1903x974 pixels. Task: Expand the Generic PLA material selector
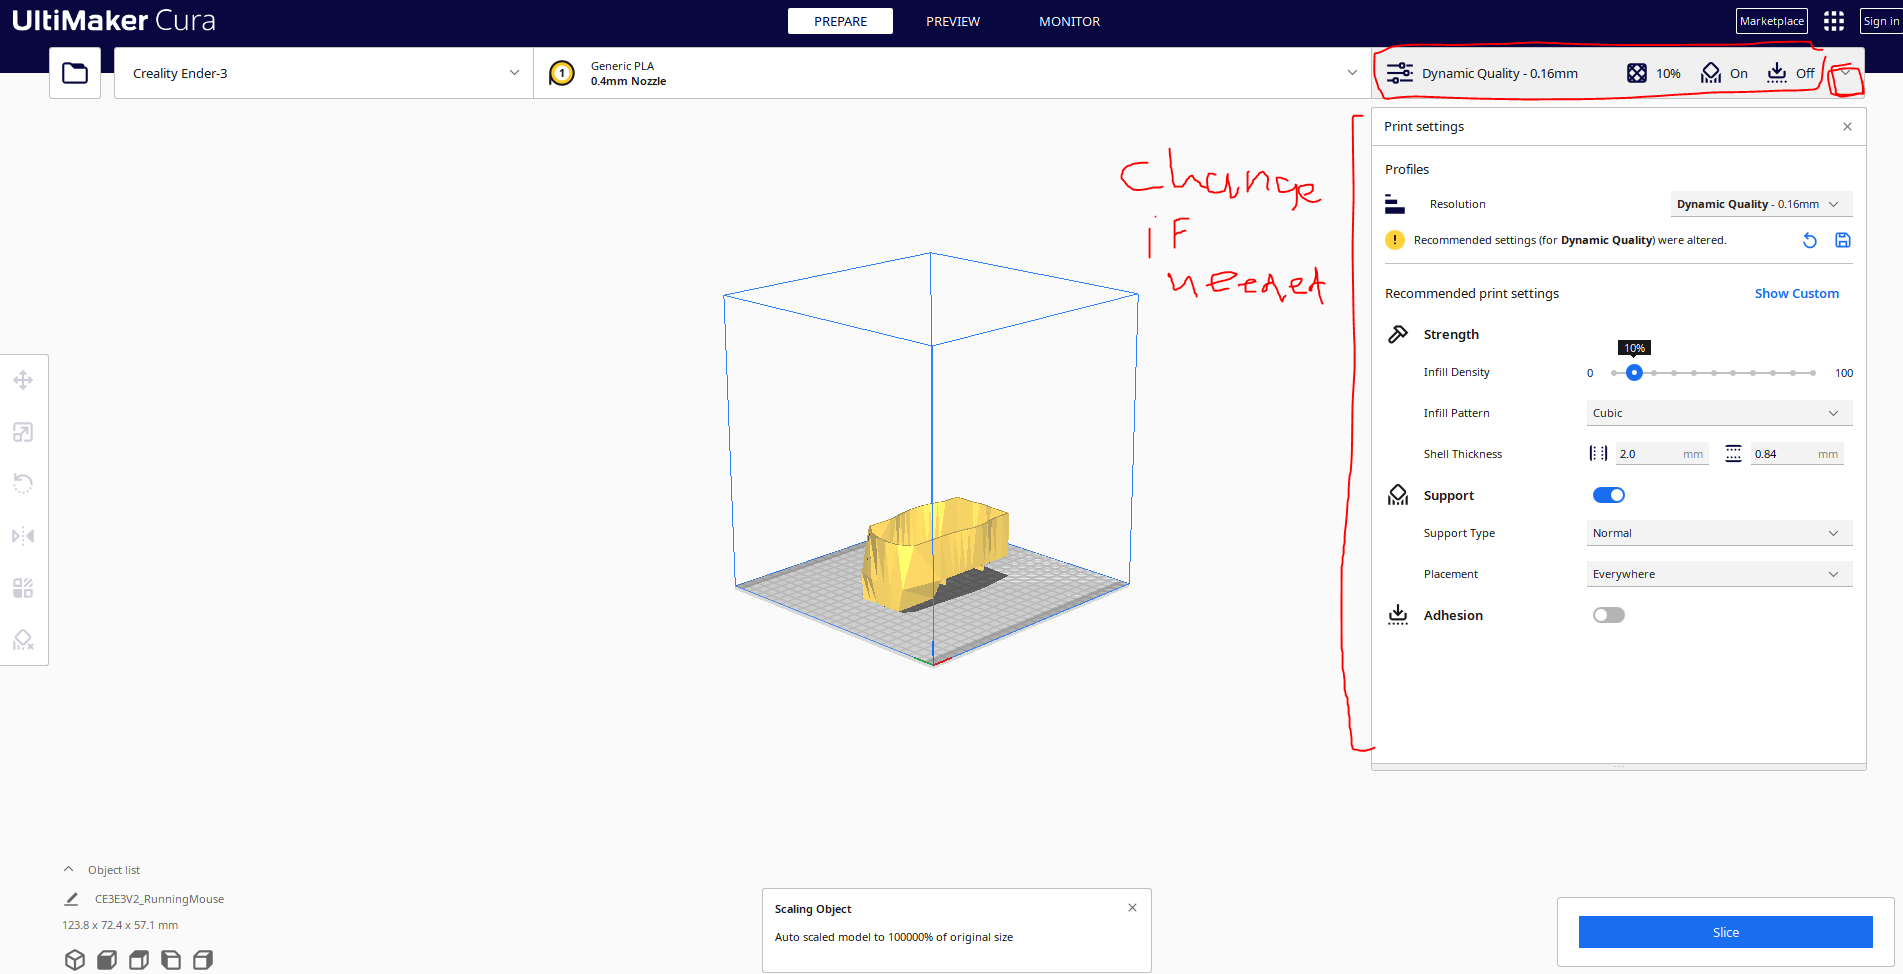coord(952,73)
